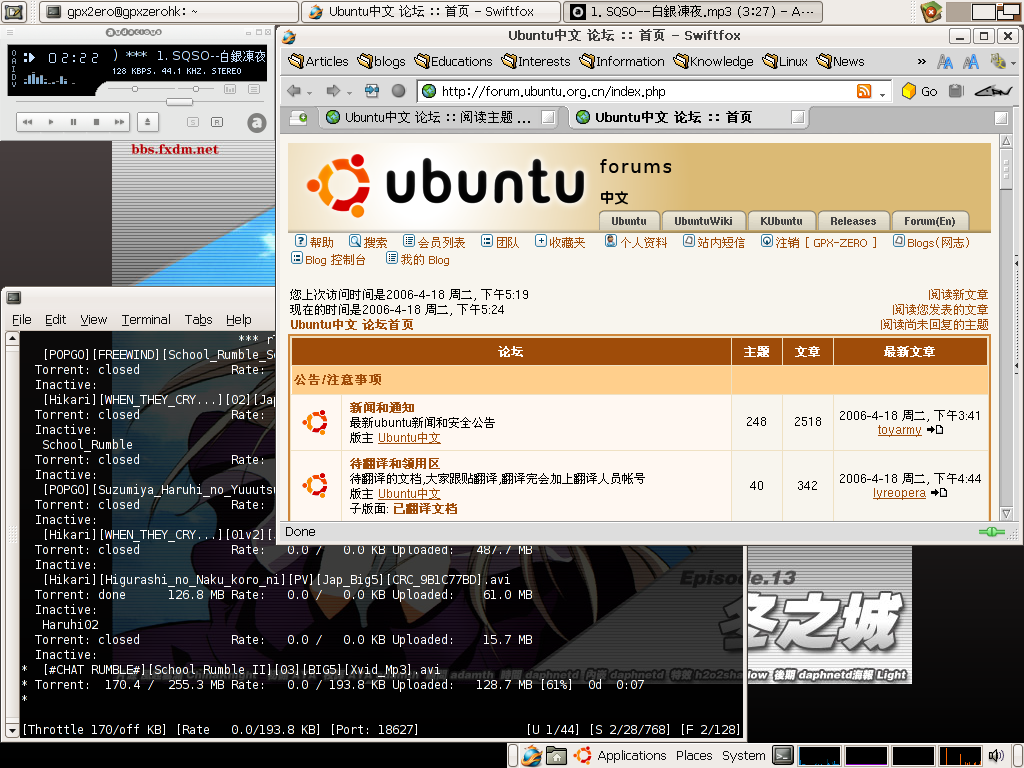
Task: Skip to next track in Audacious
Action: pyautogui.click(x=119, y=122)
